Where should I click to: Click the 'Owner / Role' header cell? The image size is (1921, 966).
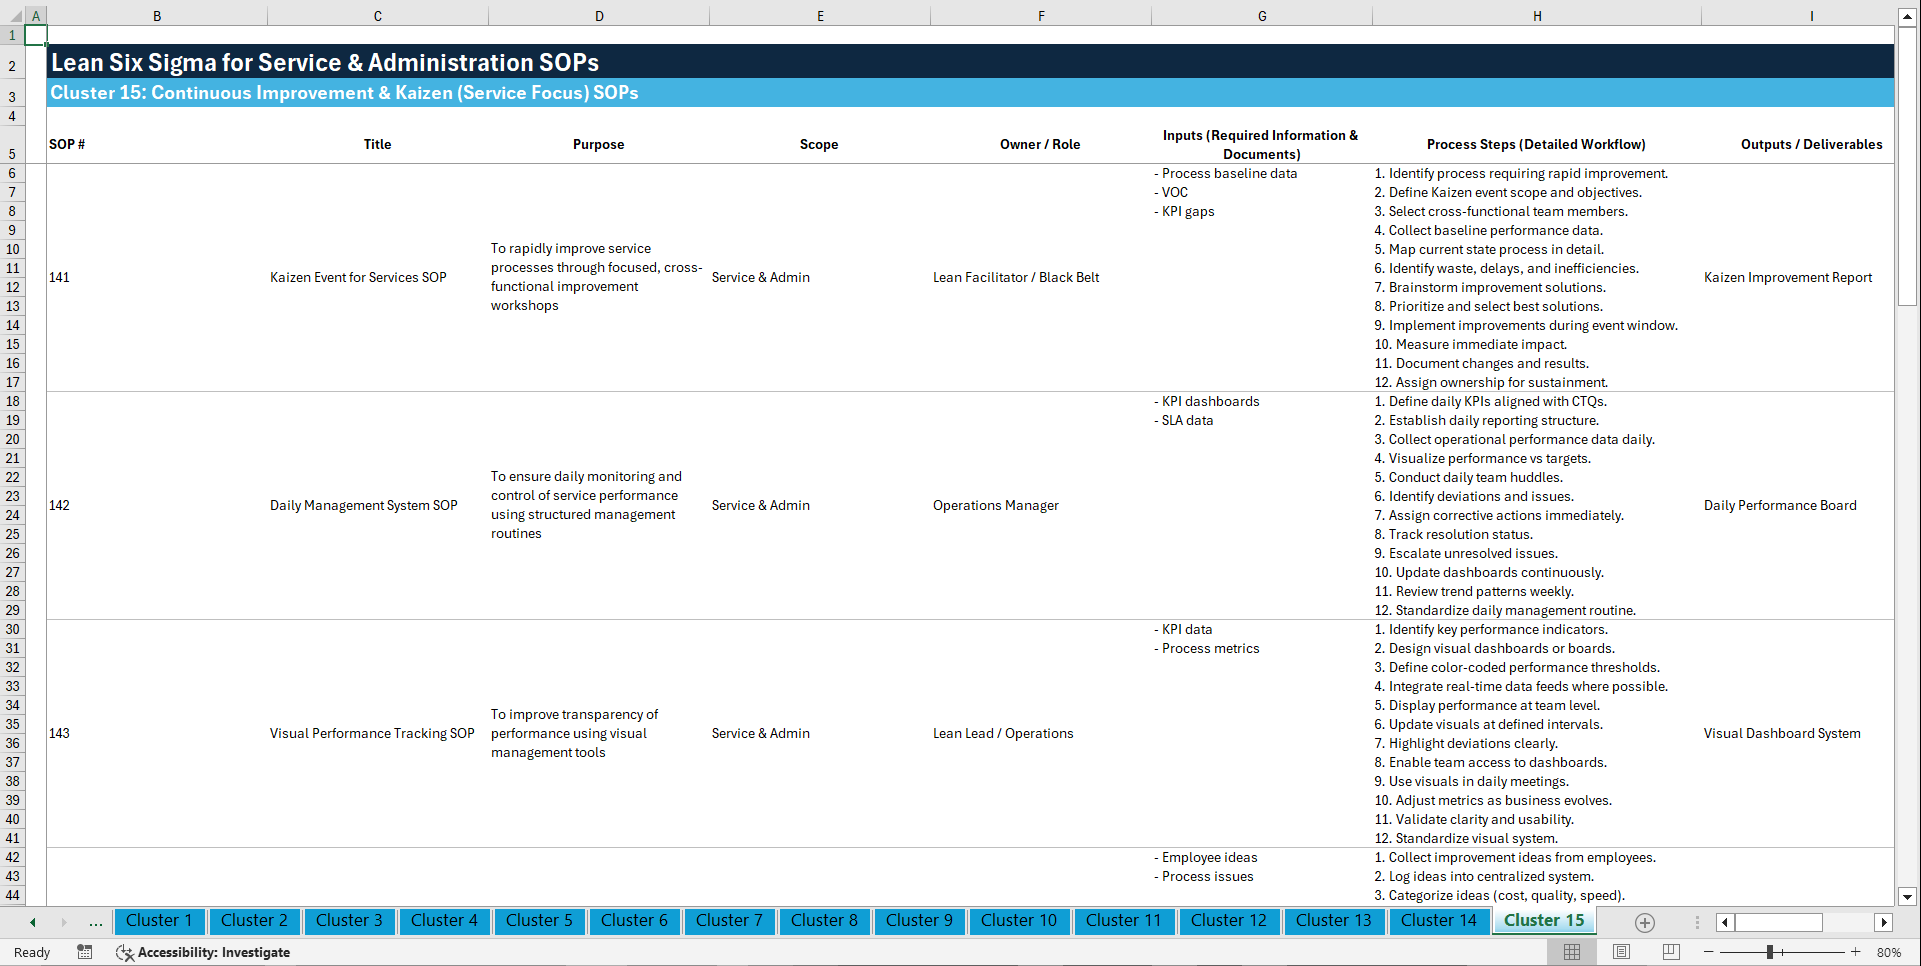pyautogui.click(x=1041, y=144)
